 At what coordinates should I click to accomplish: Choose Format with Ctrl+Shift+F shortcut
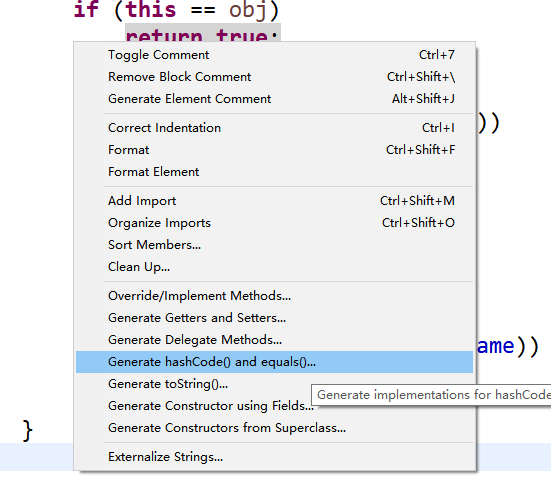click(x=274, y=150)
